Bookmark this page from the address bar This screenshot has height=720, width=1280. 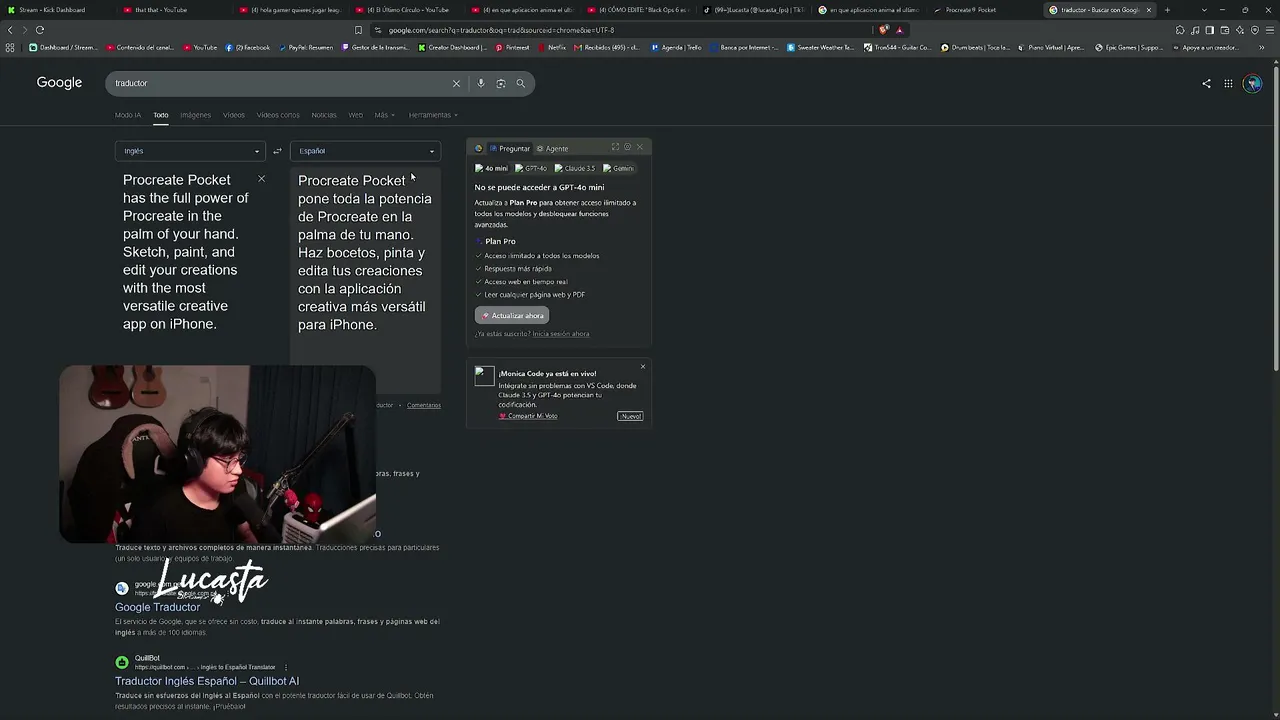358,30
